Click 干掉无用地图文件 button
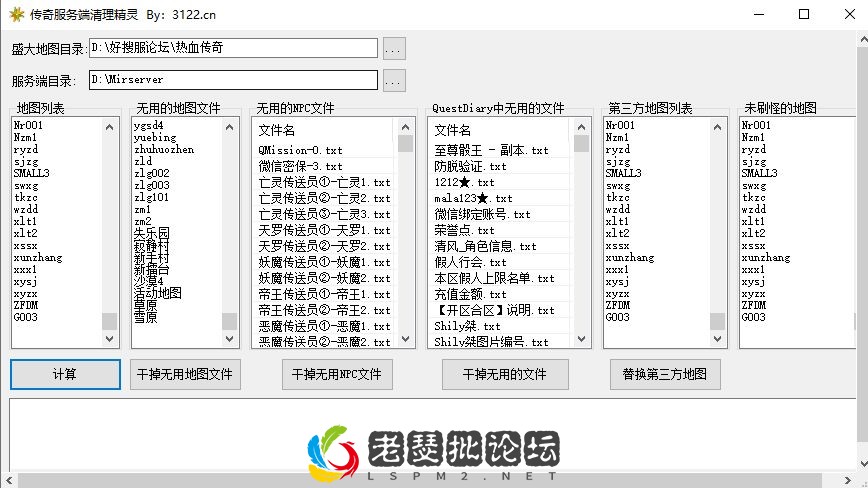Screen dimensions: 868x488 [x=185, y=375]
